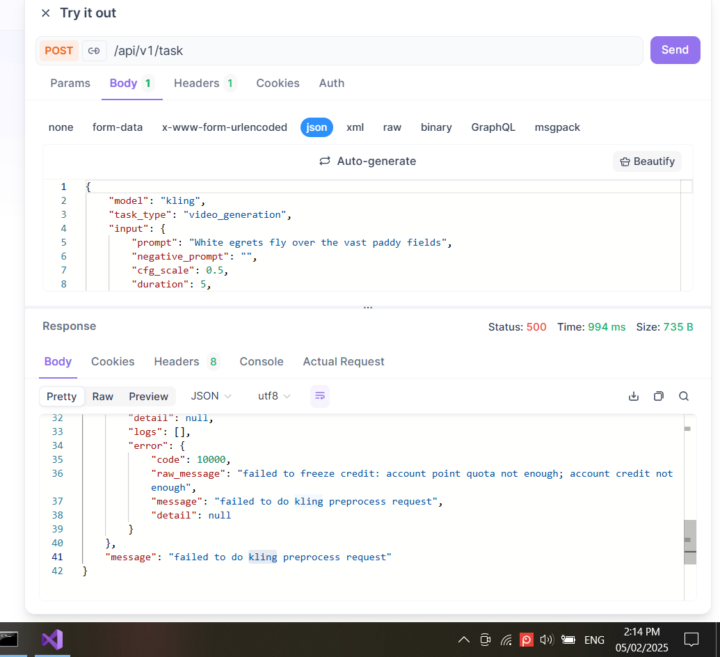Open the ENG language selector
720x657 pixels.
[x=594, y=640]
